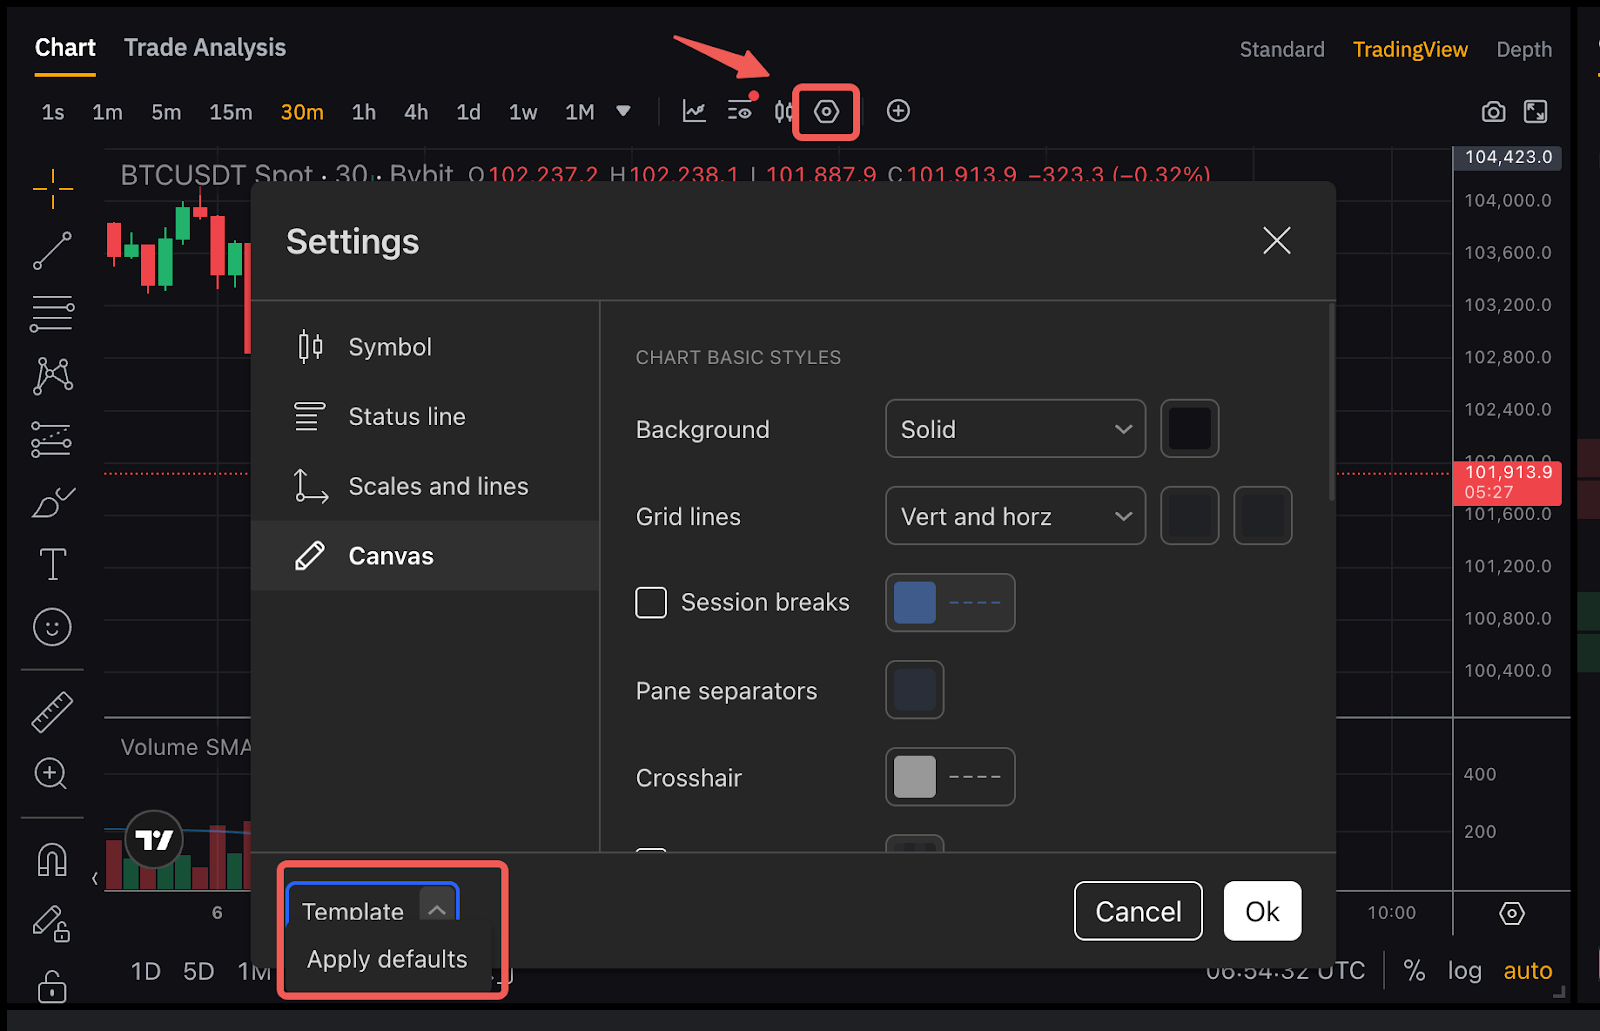Screen dimensions: 1600x1031
Task: Open chart settings gear icon in toolbar
Action: [x=826, y=111]
